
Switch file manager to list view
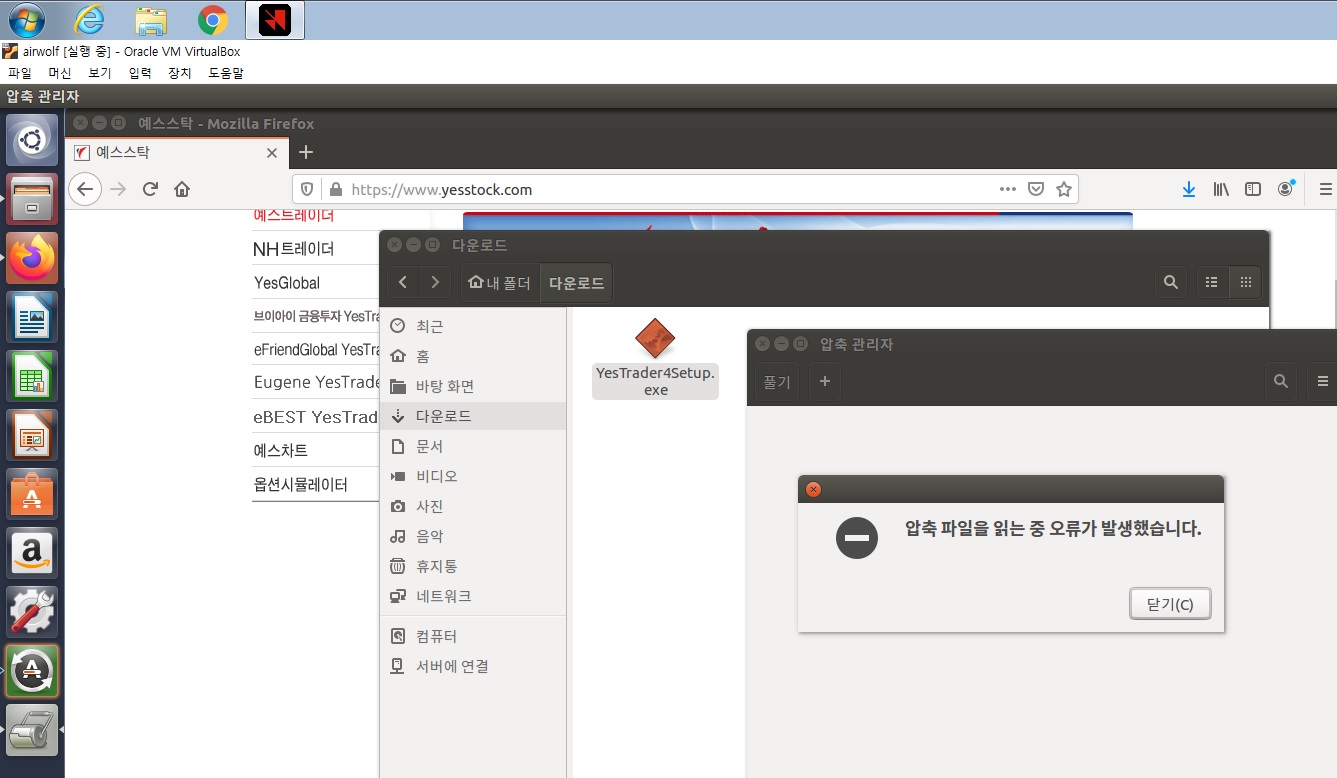[x=1212, y=283]
